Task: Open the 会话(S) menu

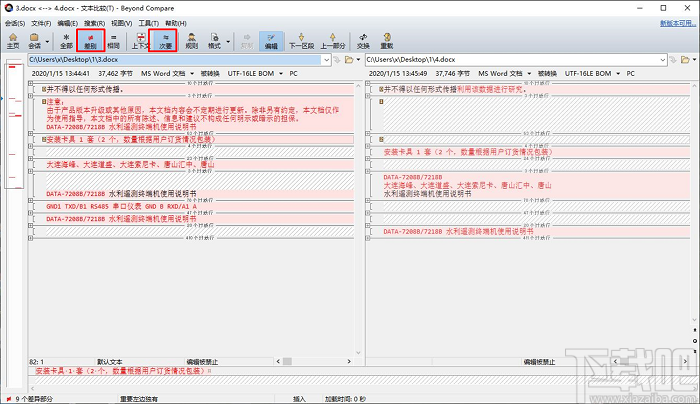Action: coord(15,23)
